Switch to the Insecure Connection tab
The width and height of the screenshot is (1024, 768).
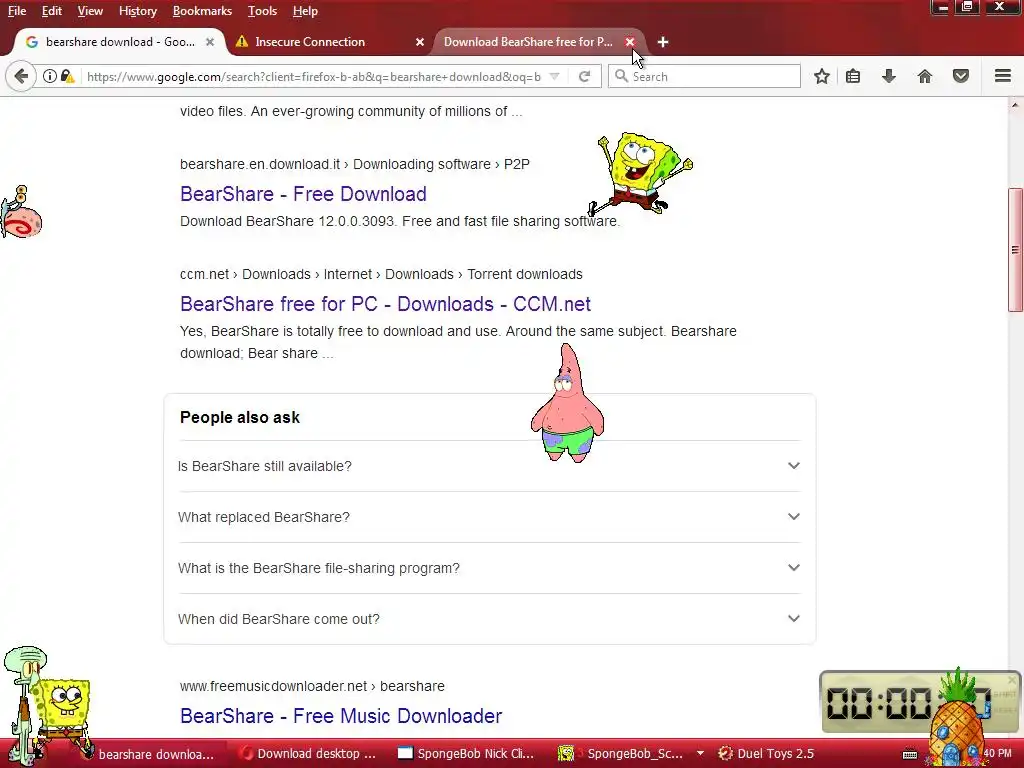328,42
